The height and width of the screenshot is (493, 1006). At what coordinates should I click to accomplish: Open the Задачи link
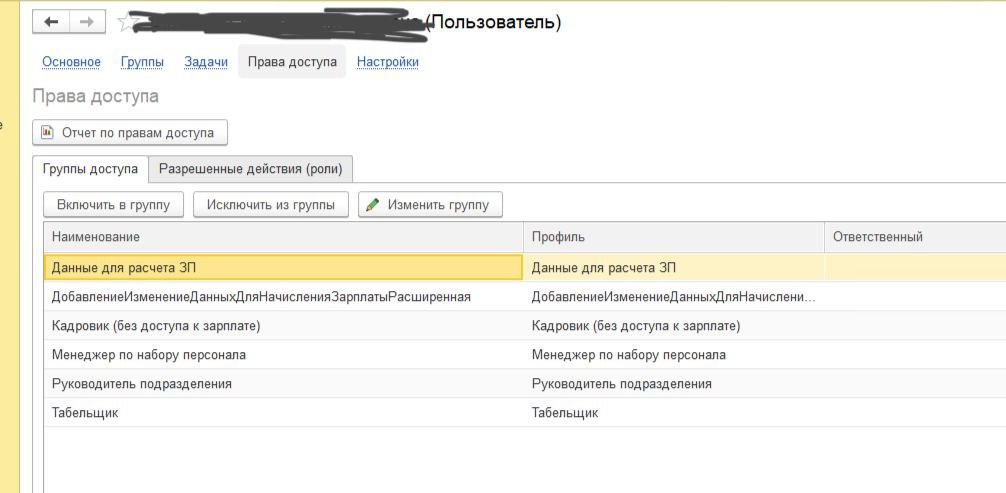(x=206, y=62)
